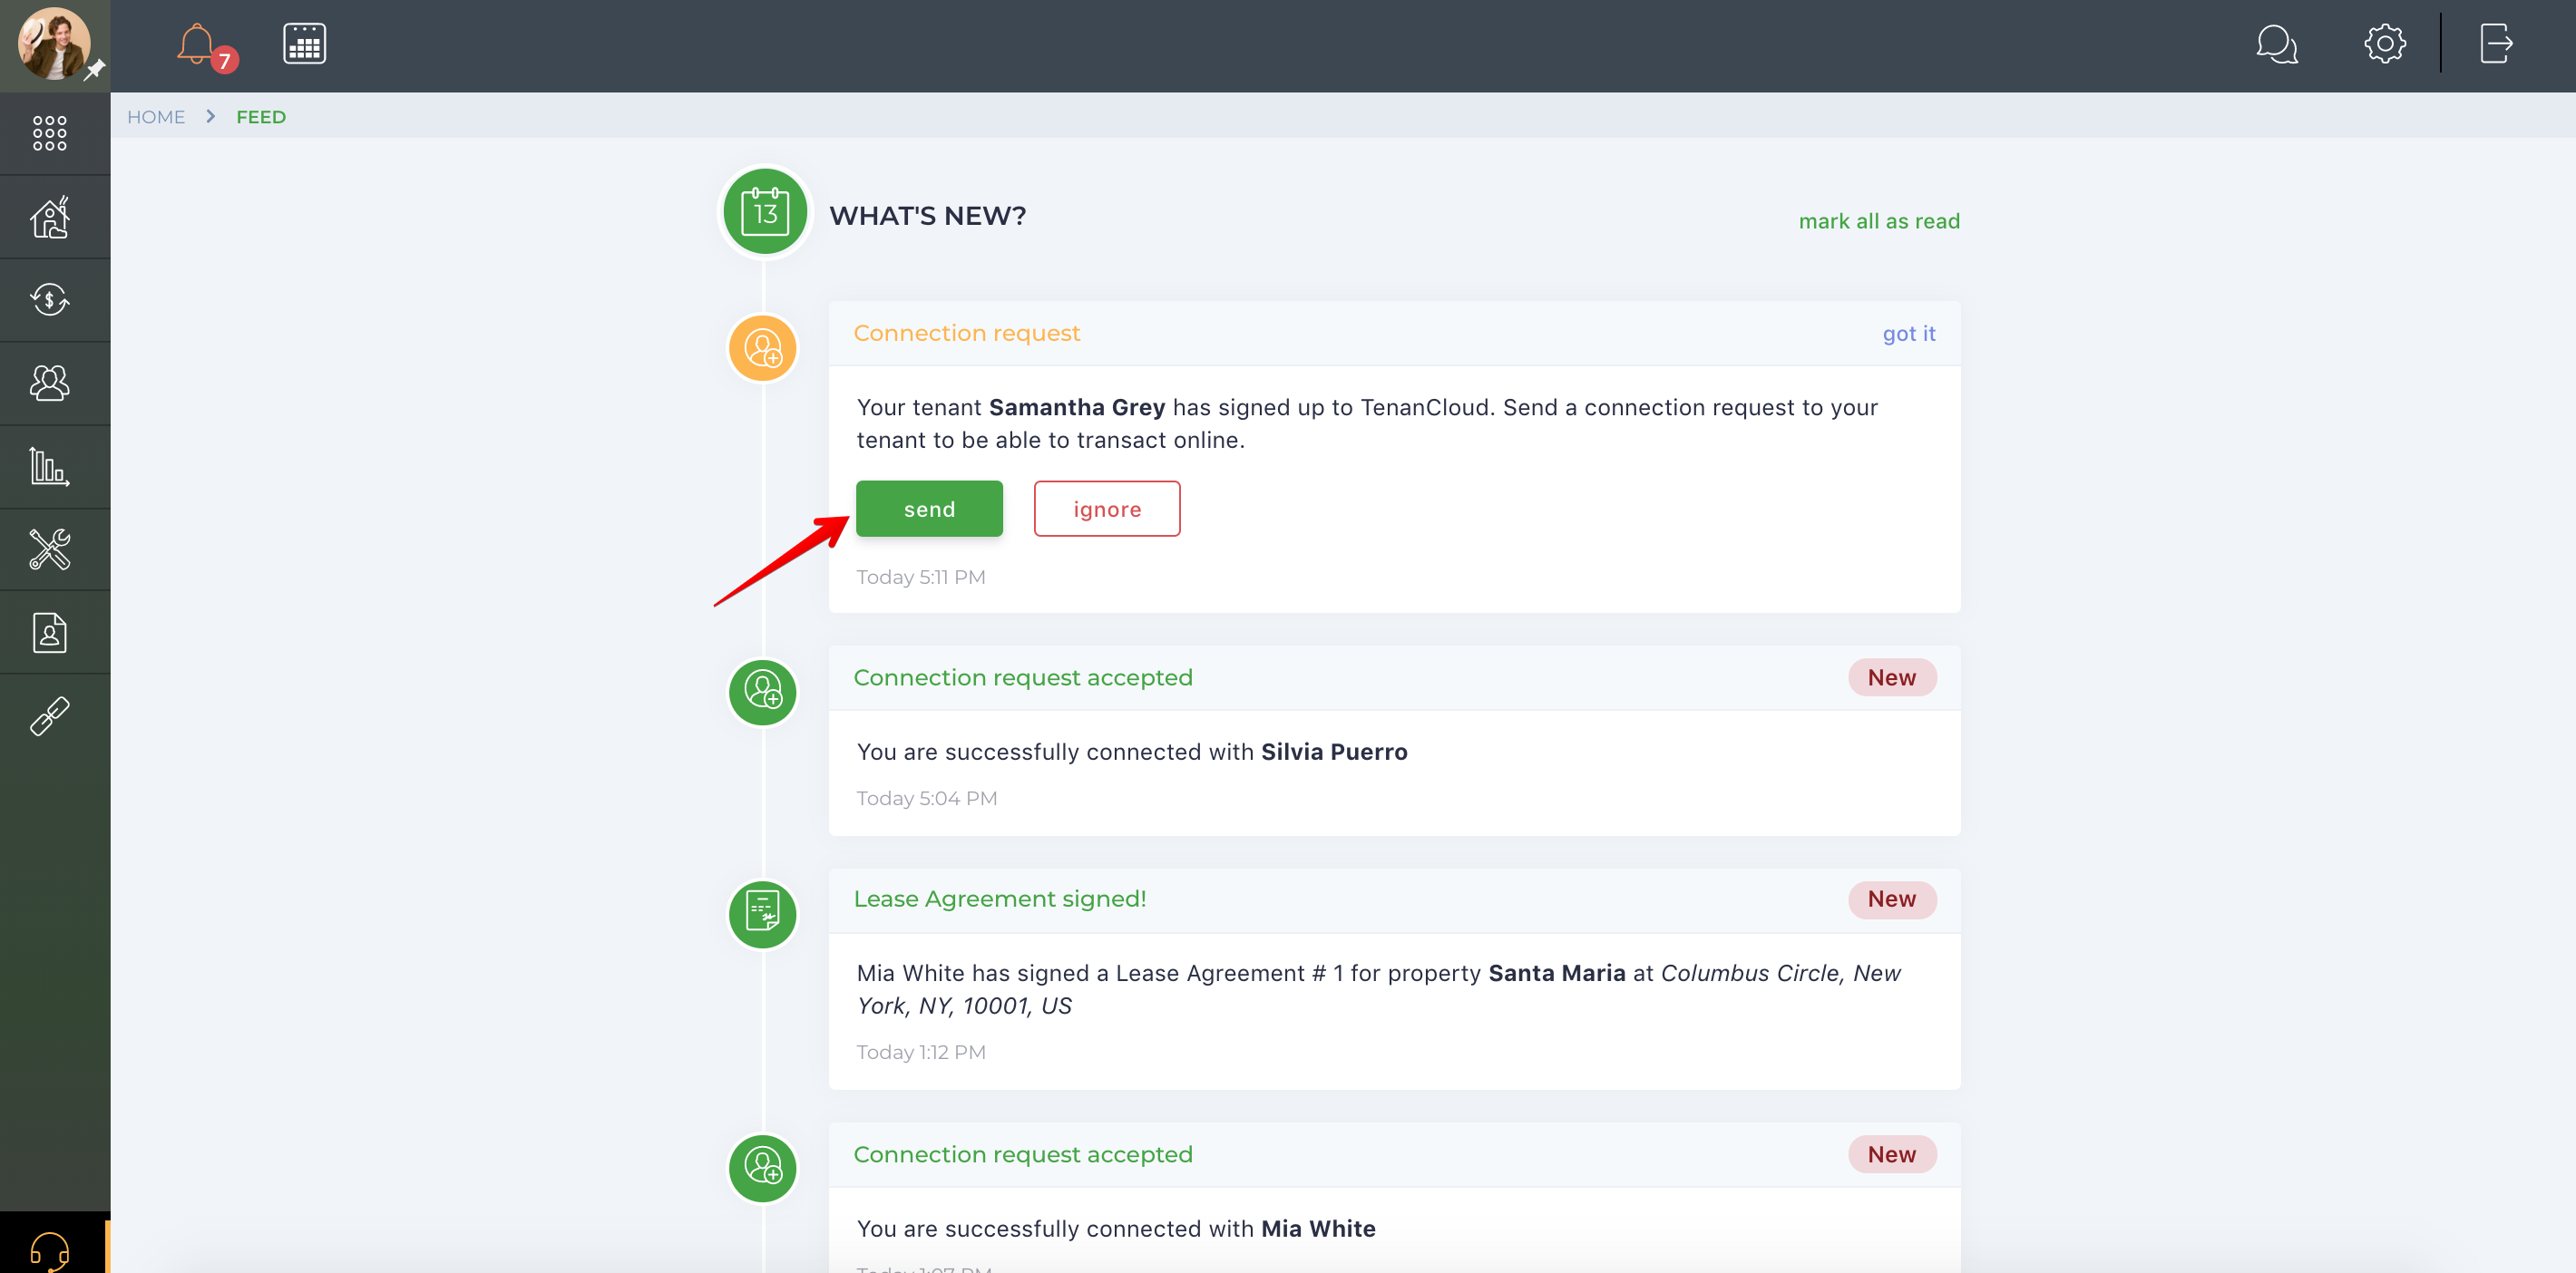This screenshot has width=2576, height=1273.
Task: Click New badge on Lease Agreement card
Action: (x=1892, y=899)
